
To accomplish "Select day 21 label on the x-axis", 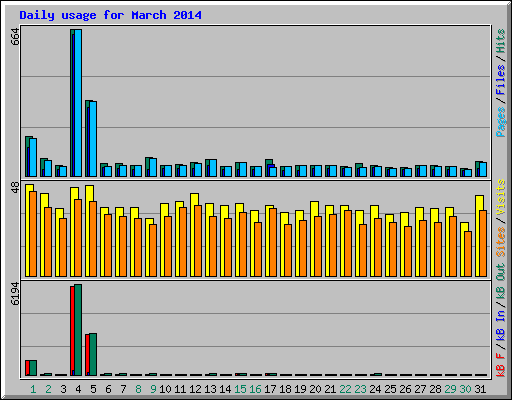I will 330,389.
